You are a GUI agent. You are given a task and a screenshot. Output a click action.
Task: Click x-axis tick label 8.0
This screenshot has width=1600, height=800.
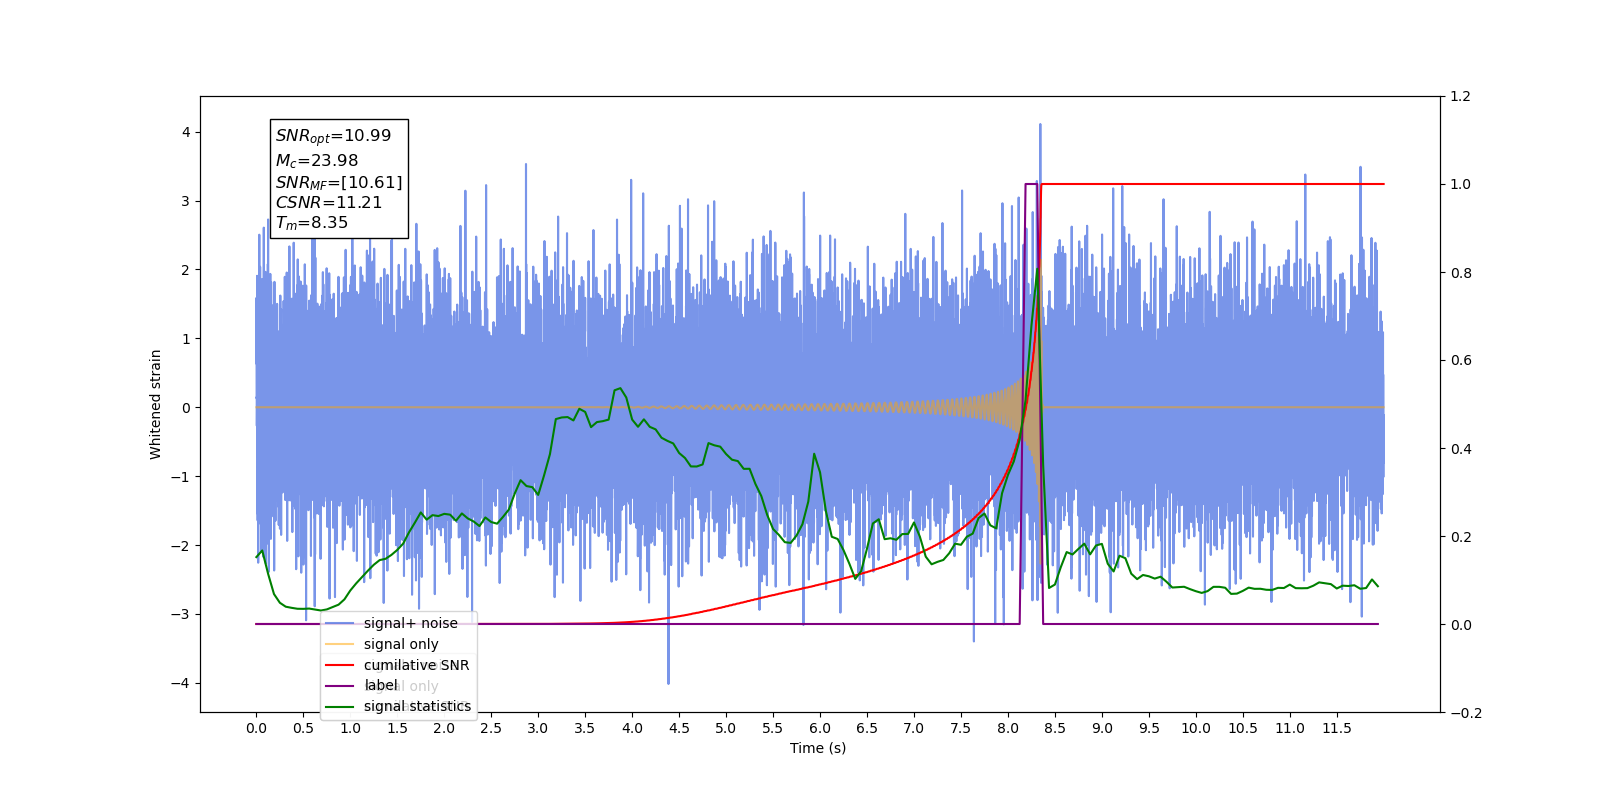(x=1008, y=728)
